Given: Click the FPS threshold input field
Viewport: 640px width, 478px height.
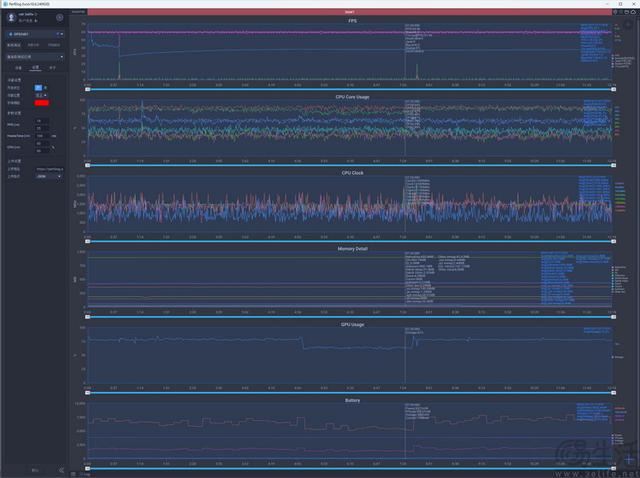Looking at the screenshot, I should 41,122.
